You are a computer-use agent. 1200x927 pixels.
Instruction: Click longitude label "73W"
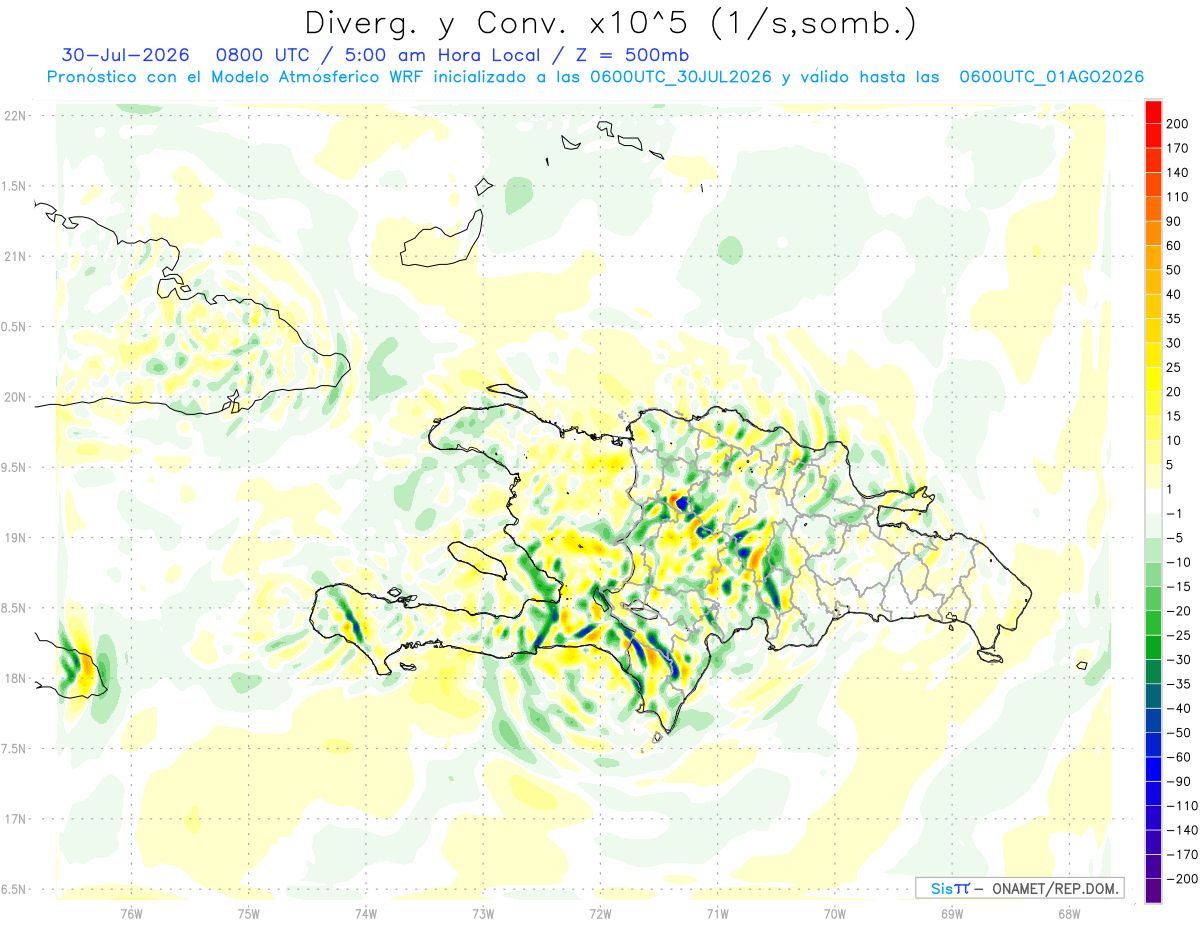pos(483,913)
